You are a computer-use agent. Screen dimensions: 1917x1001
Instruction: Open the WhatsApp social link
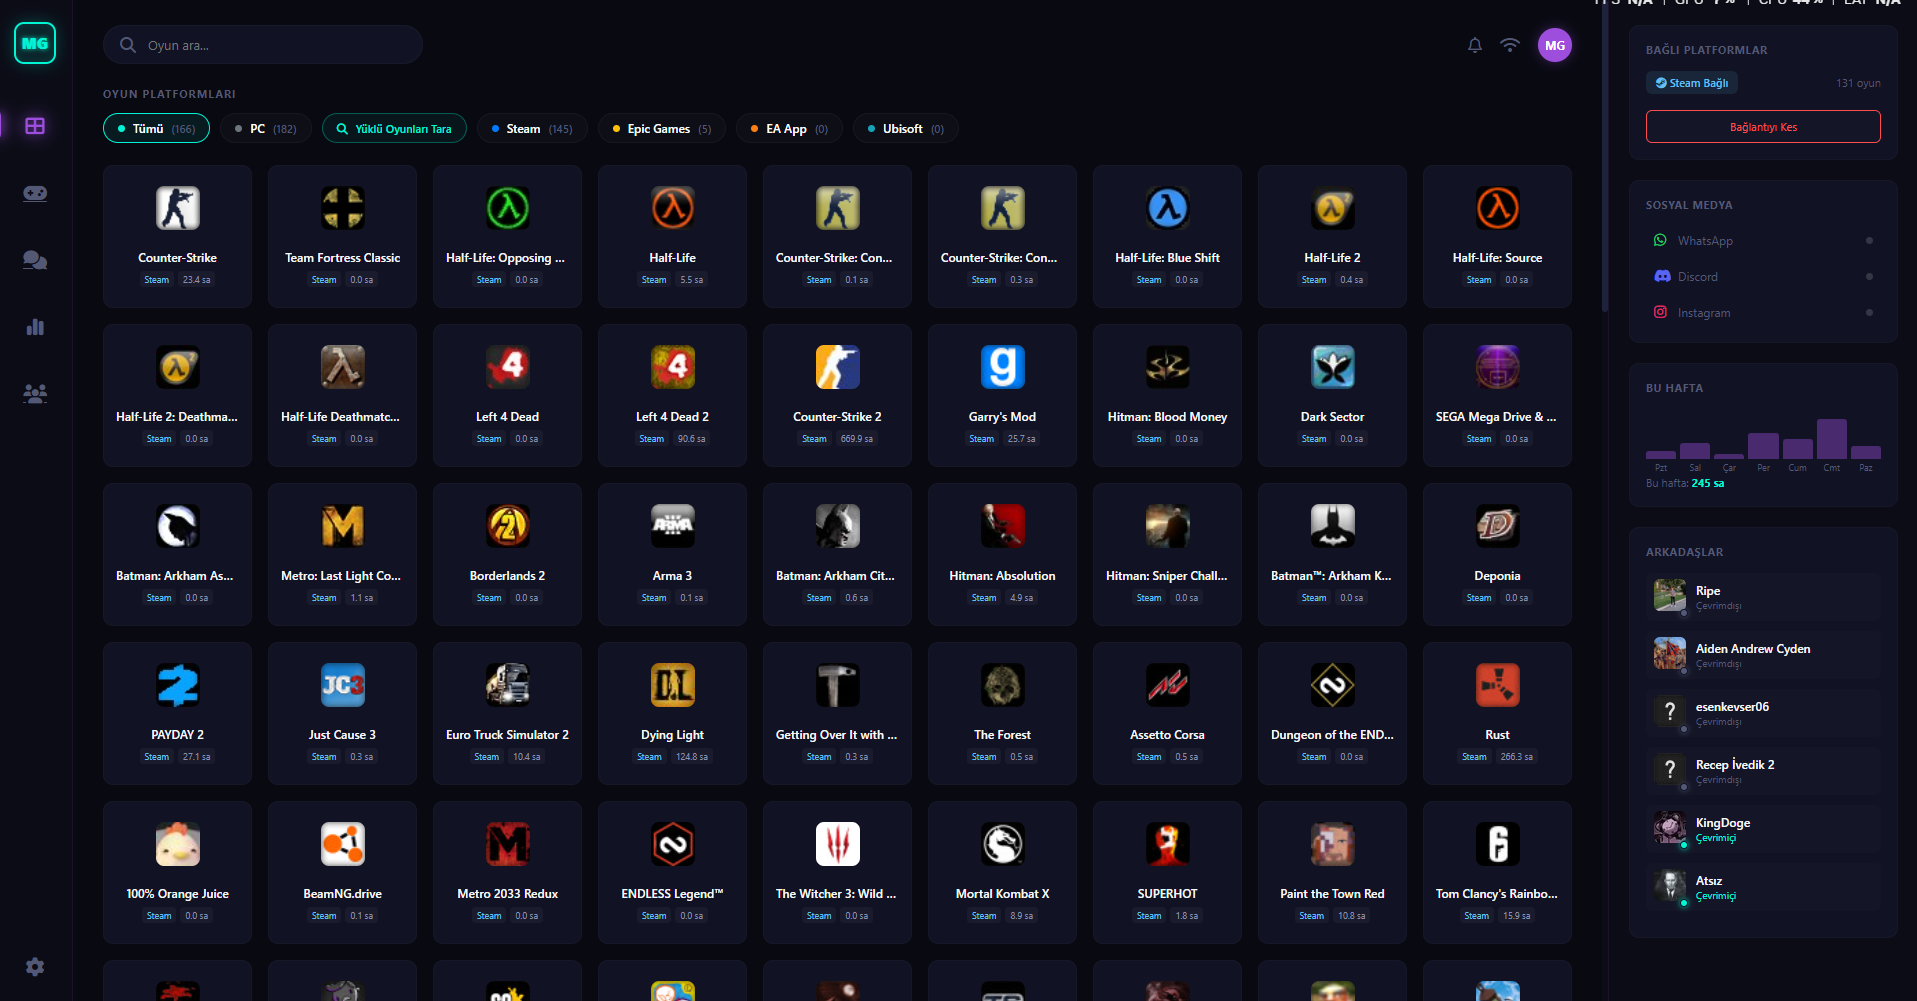(x=1763, y=241)
